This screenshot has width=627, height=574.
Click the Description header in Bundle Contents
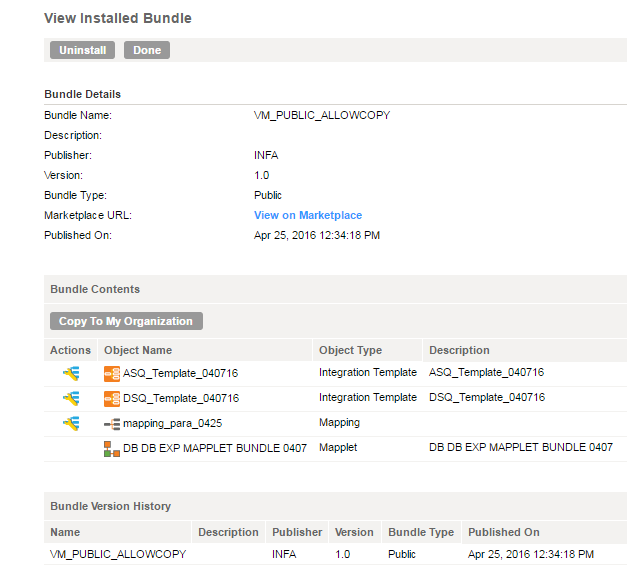click(525, 350)
